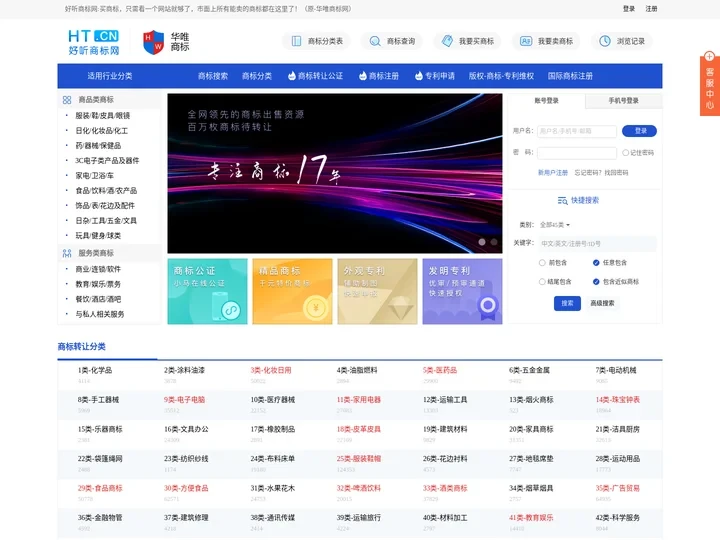Screen dimensions: 720x540
Task: Click the 找回密码 link
Action: [616, 173]
